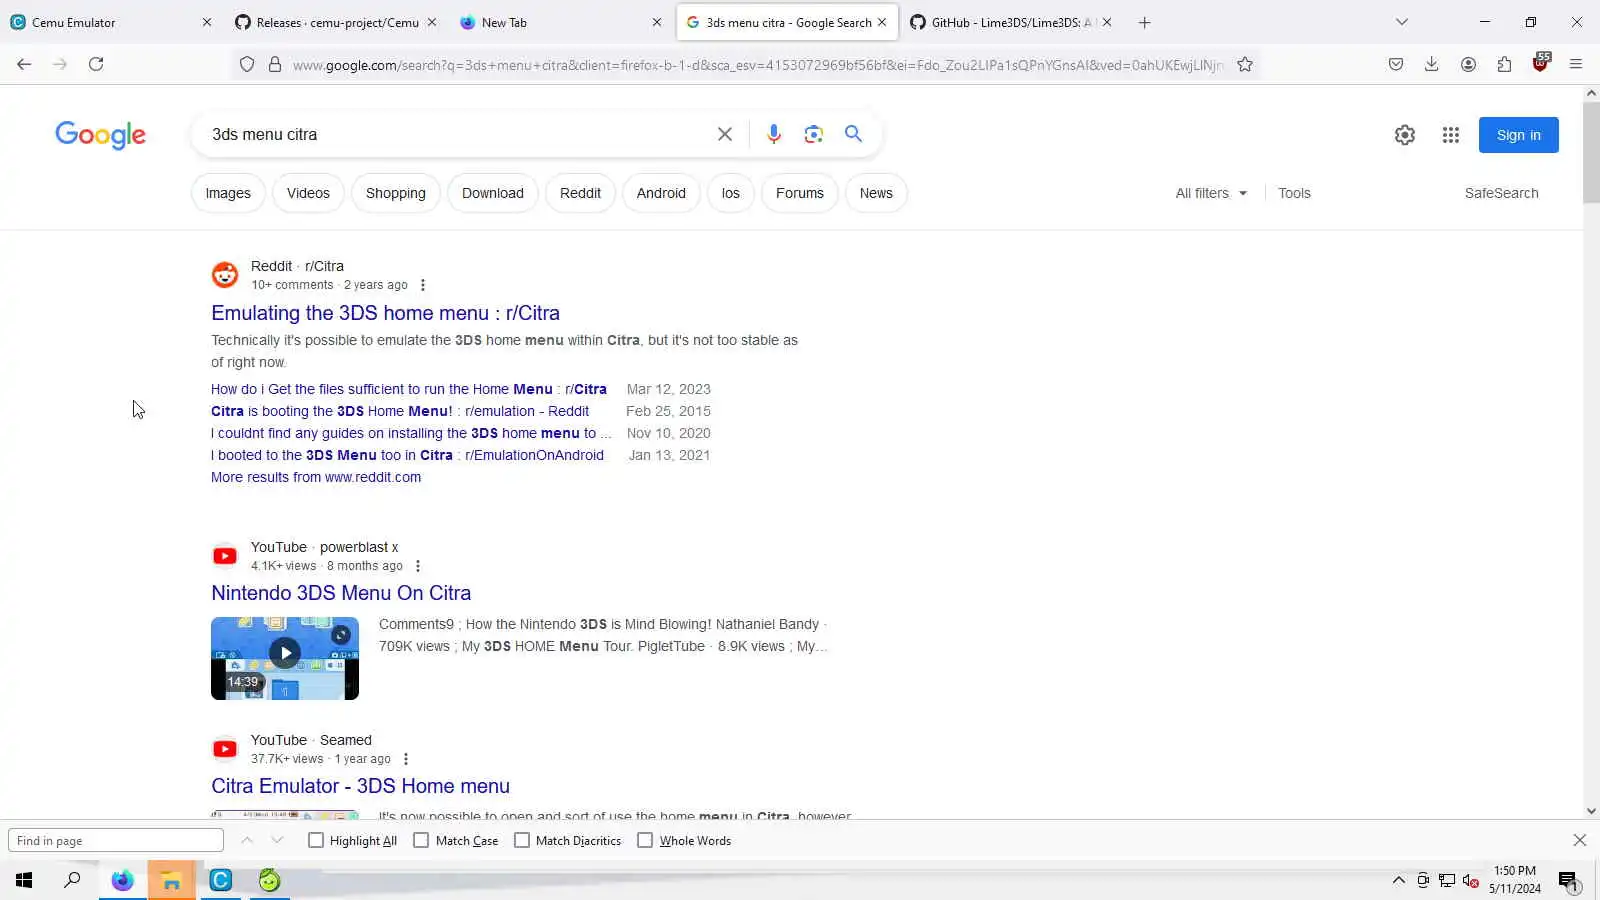
Task: Save page to Pocket
Action: (1396, 64)
